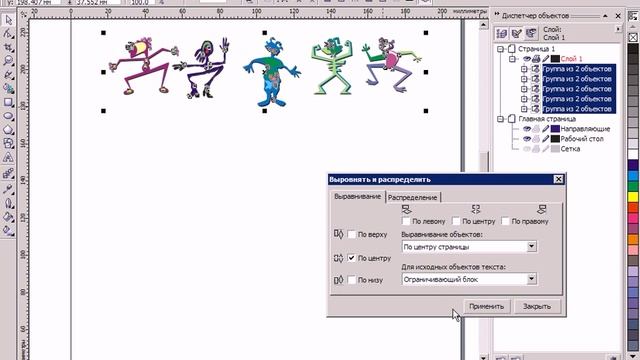Select the Направляющие layer name
The image size is (640, 360).
coord(585,129)
